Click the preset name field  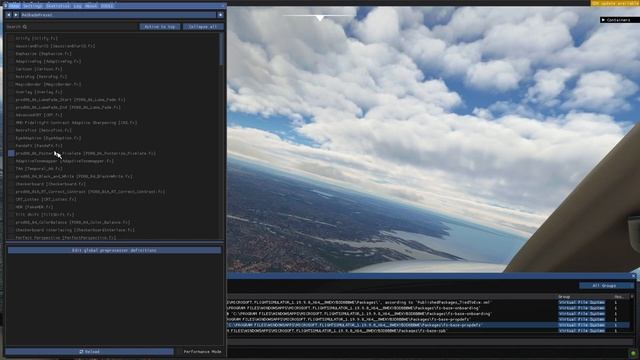tap(118, 15)
